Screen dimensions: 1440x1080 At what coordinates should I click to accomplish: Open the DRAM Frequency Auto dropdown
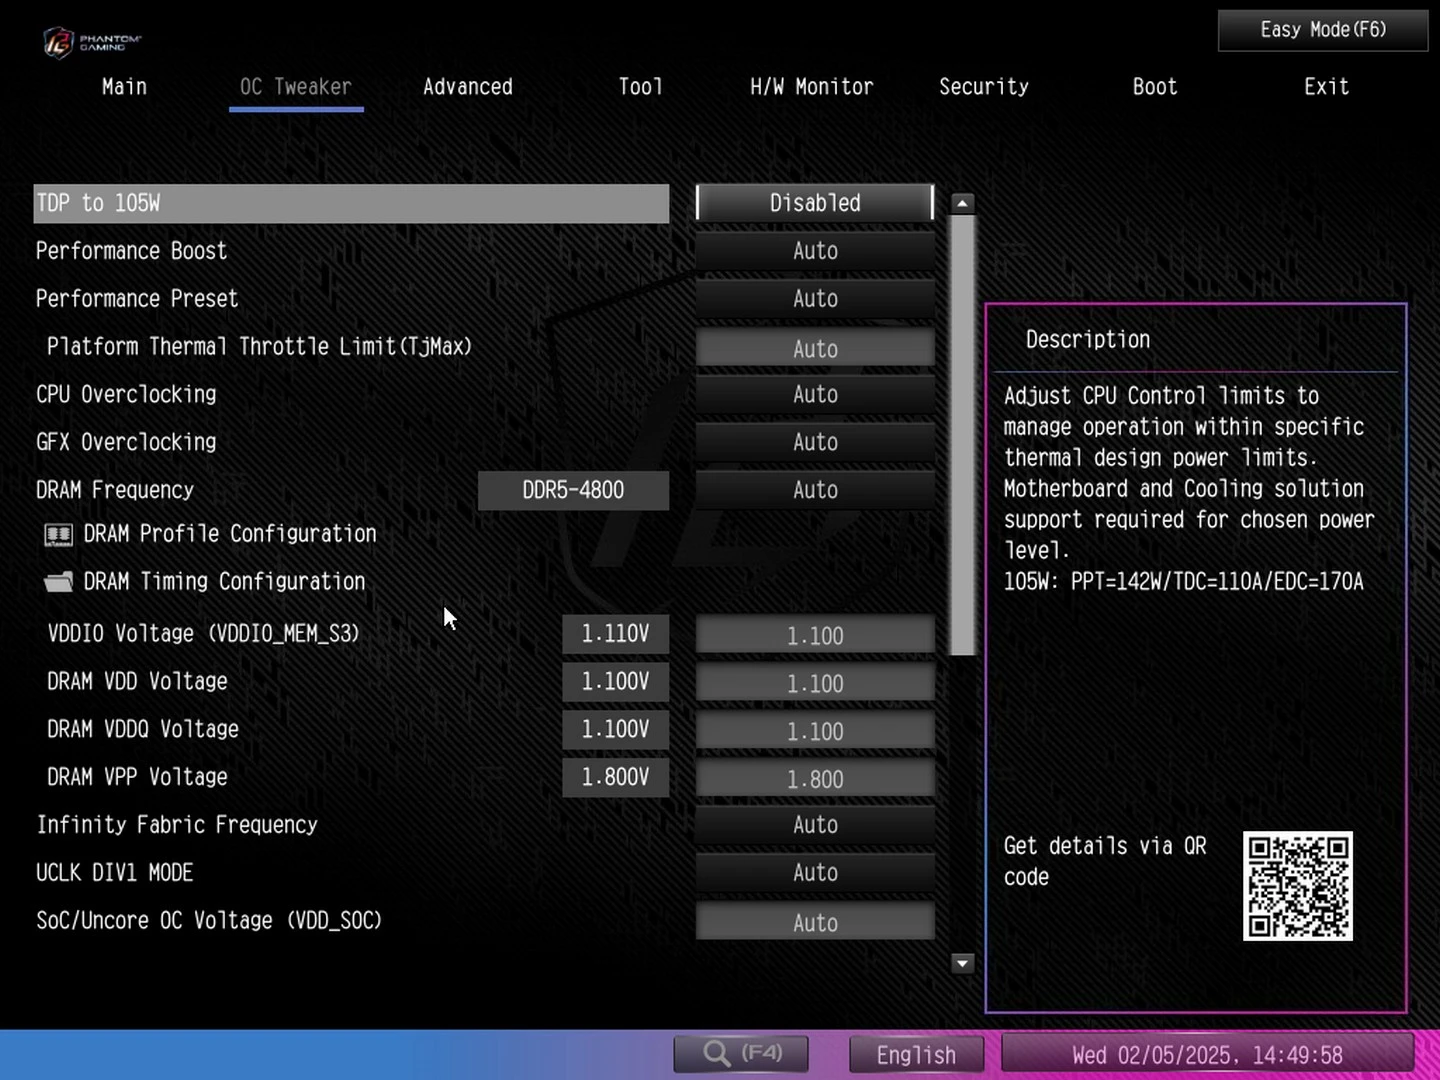tap(815, 490)
